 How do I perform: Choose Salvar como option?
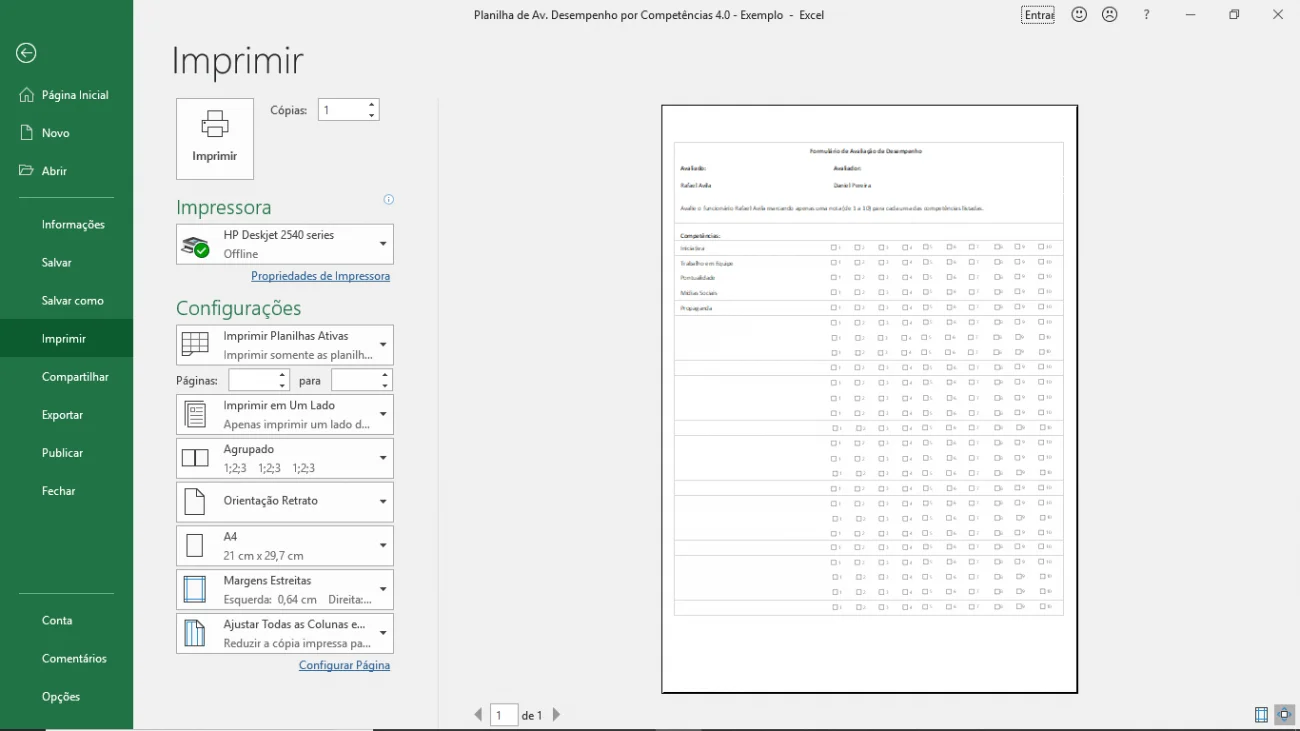click(66, 301)
